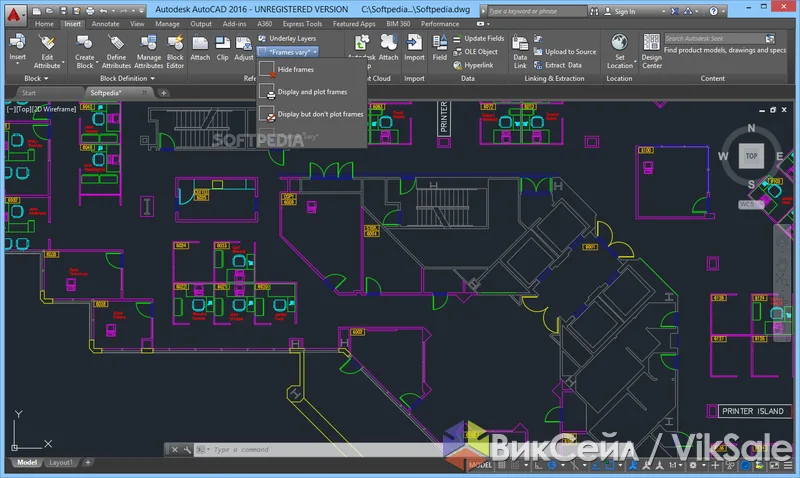Image resolution: width=800 pixels, height=478 pixels.
Task: Click Extract Data button
Action: click(558, 65)
